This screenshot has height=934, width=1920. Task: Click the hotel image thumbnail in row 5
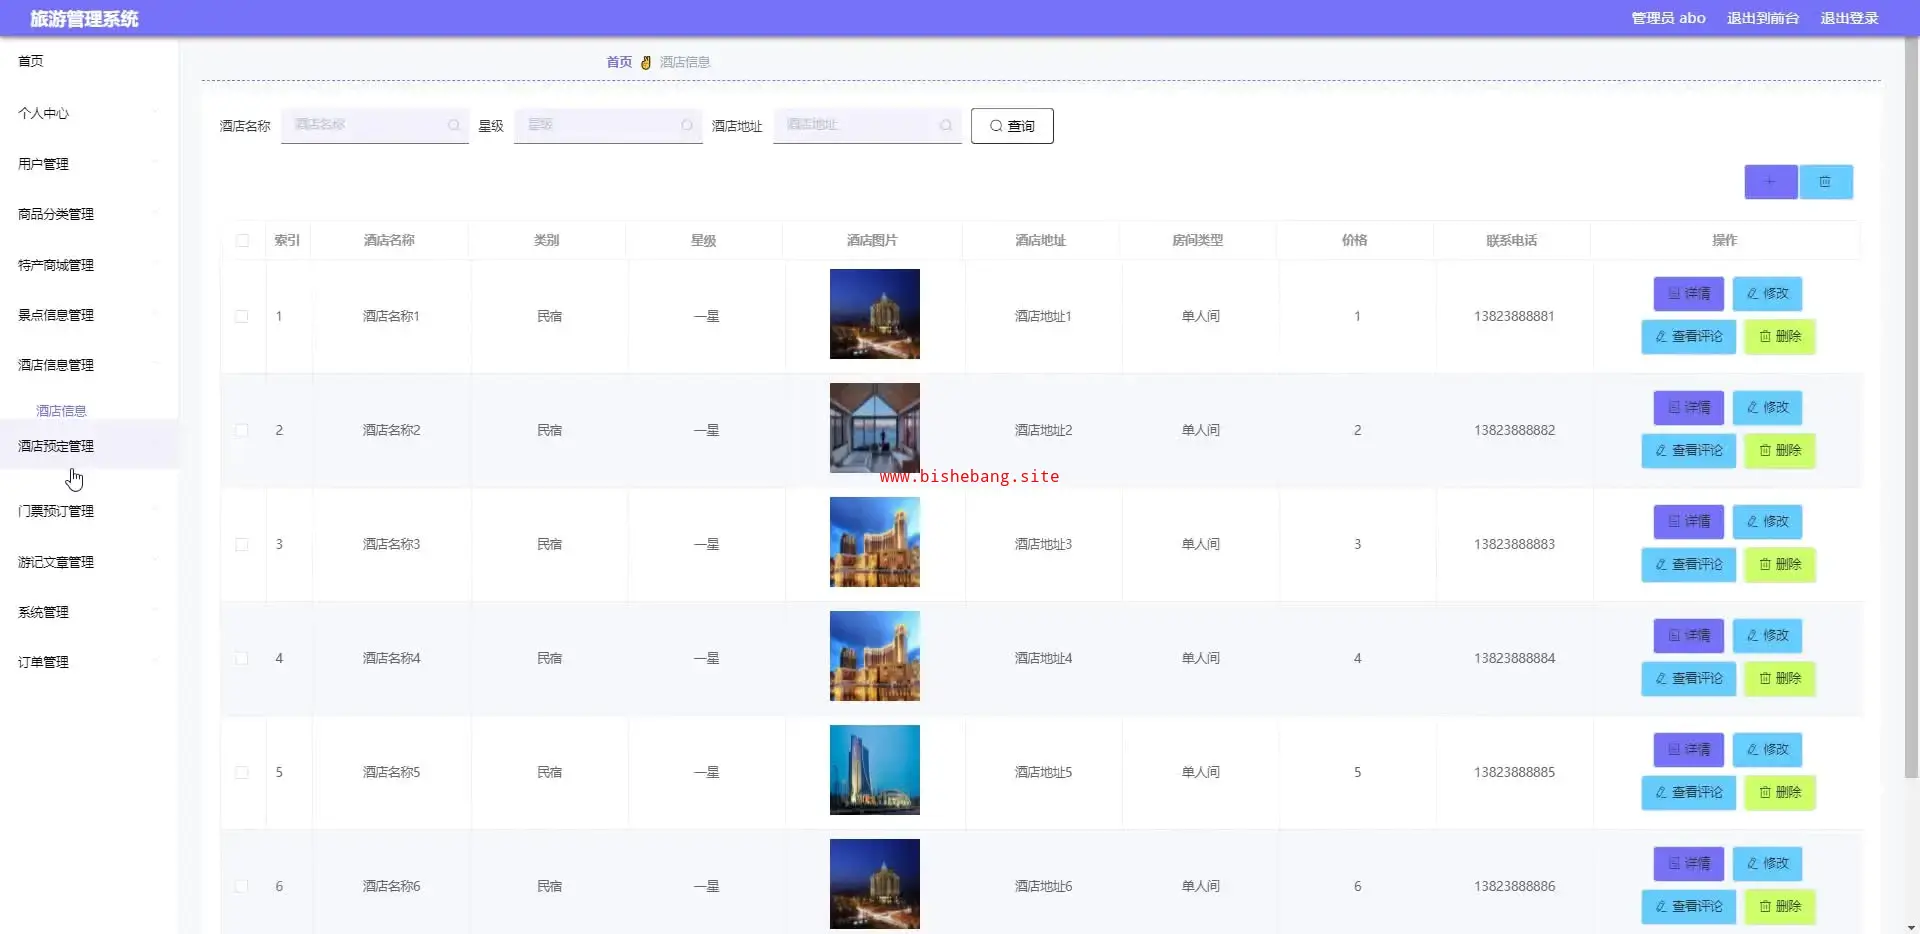point(874,770)
